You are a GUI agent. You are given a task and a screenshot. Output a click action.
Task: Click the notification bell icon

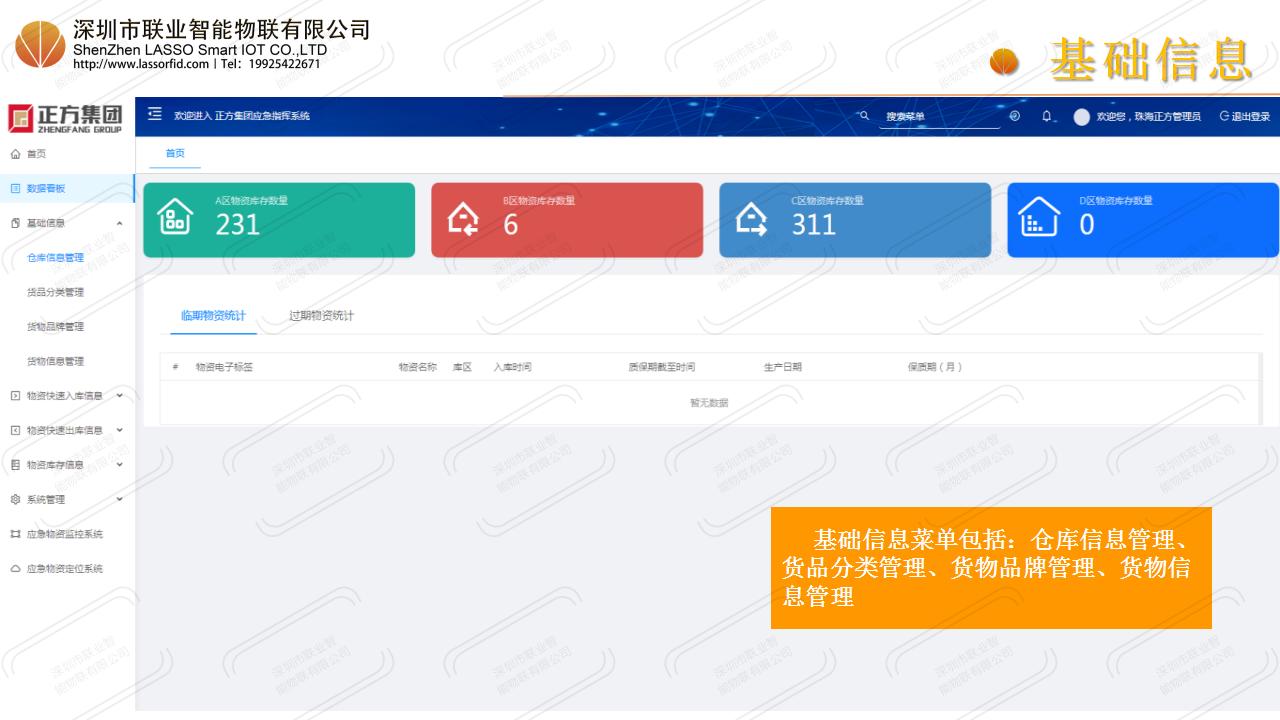click(x=1046, y=116)
